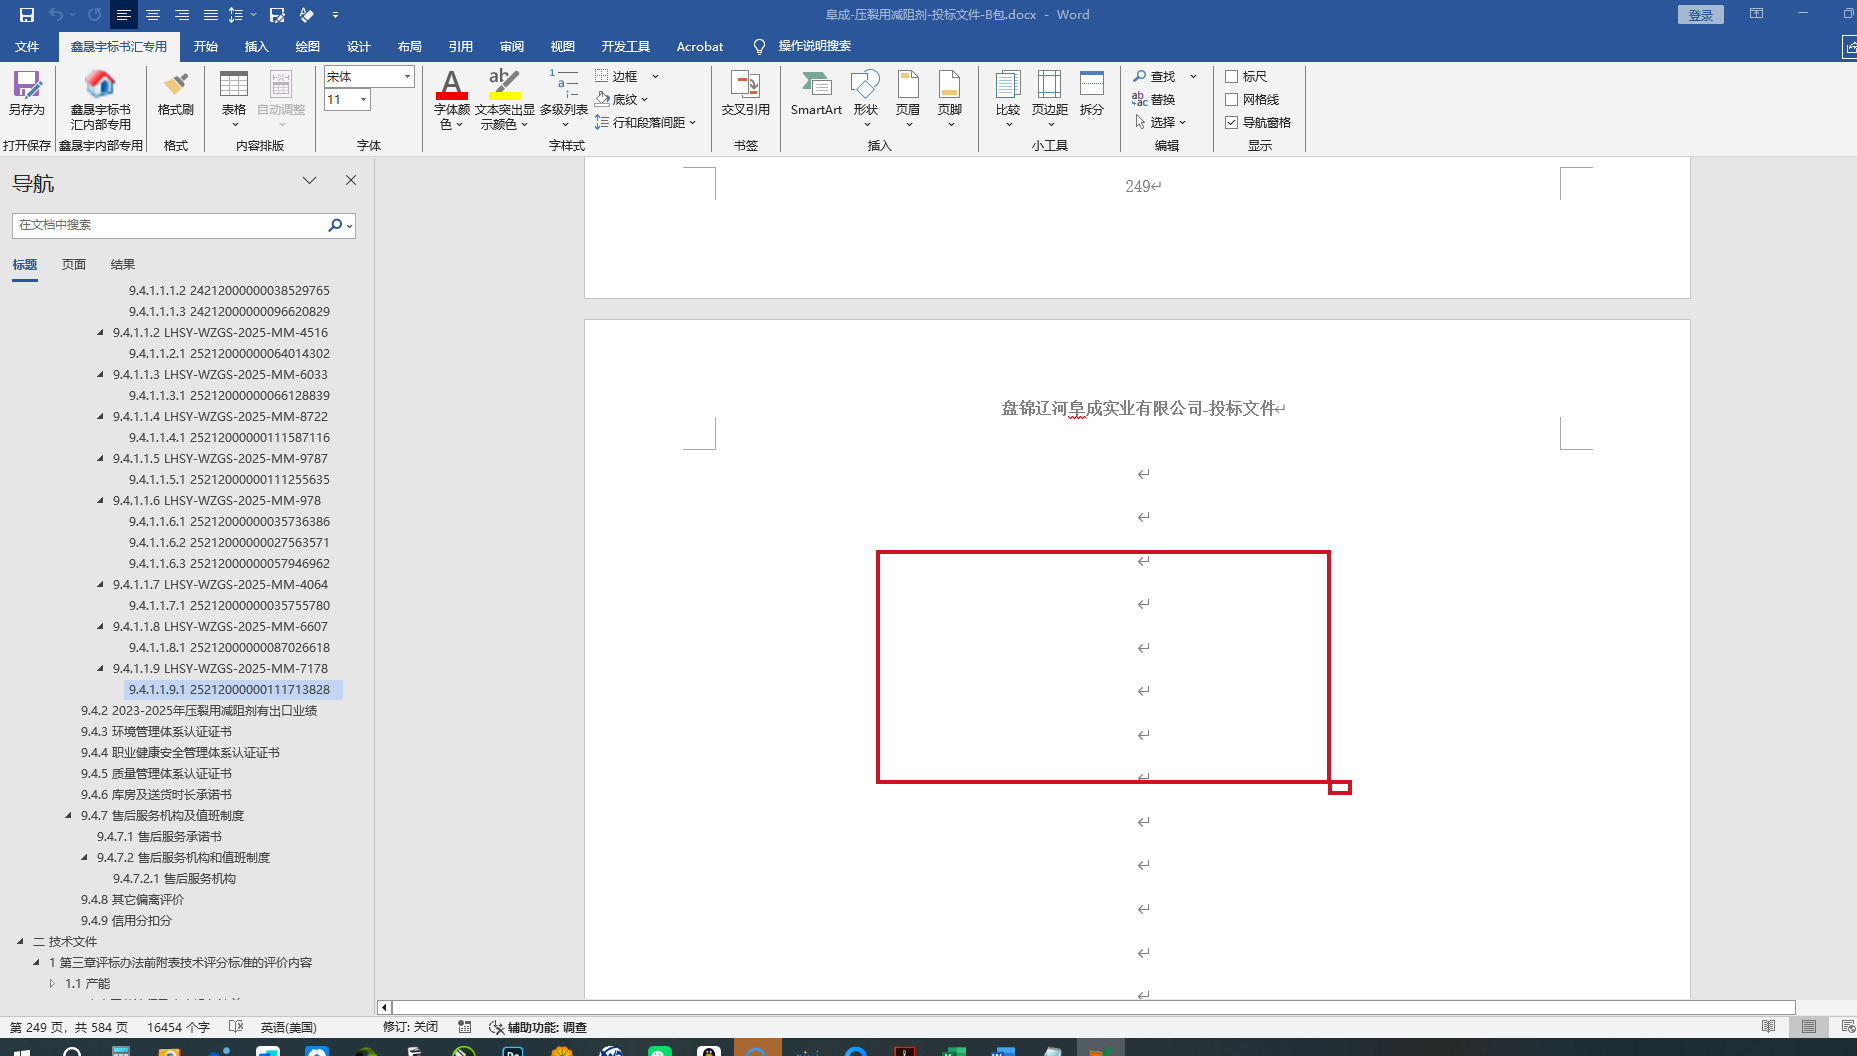This screenshot has height=1056, width=1857.
Task: Switch to the 页面 navigation tab
Action: tap(74, 264)
